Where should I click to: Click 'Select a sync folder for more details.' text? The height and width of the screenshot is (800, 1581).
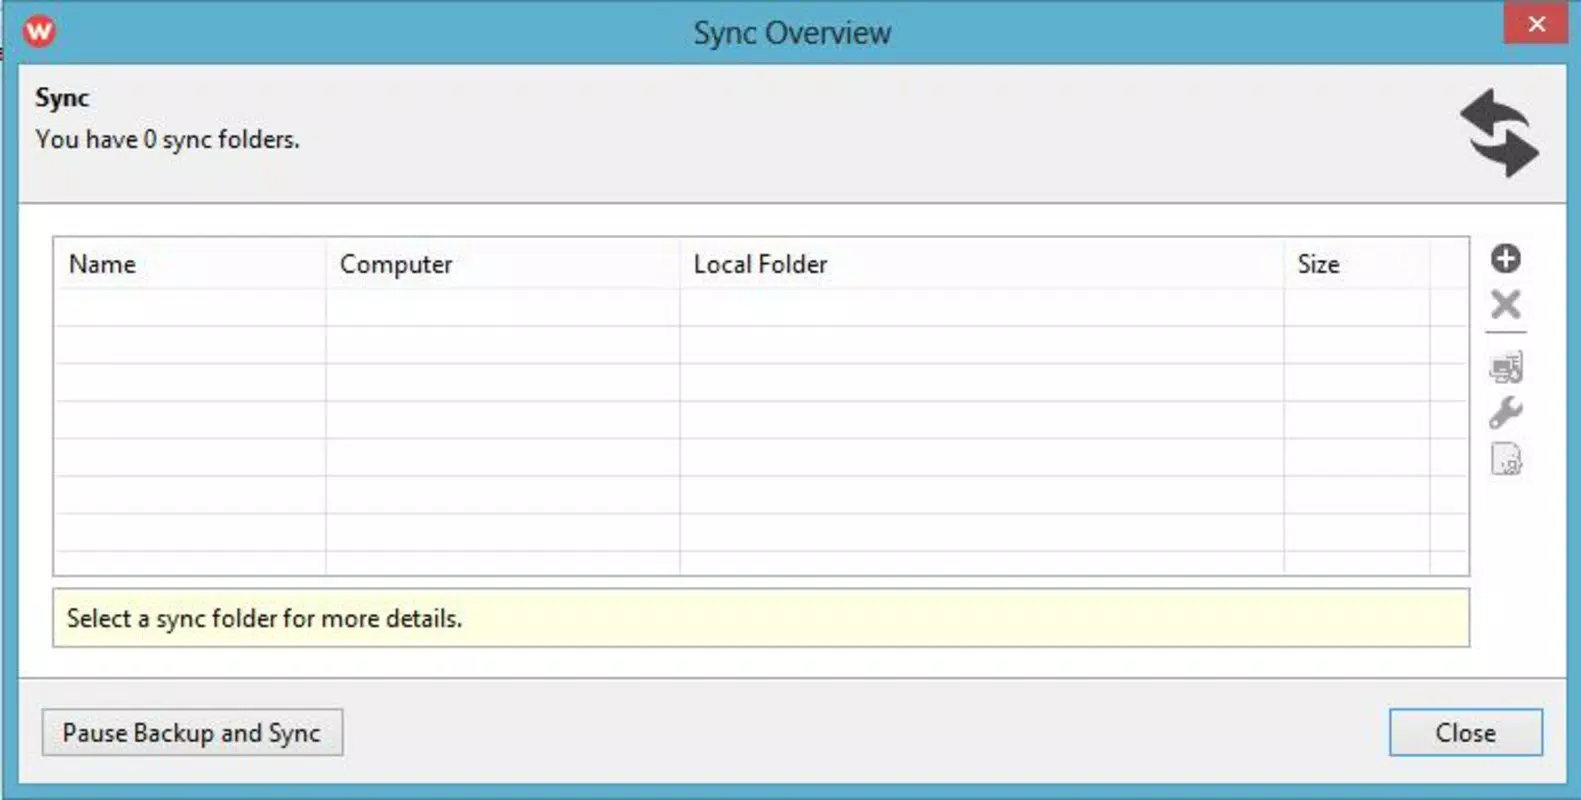coord(264,619)
